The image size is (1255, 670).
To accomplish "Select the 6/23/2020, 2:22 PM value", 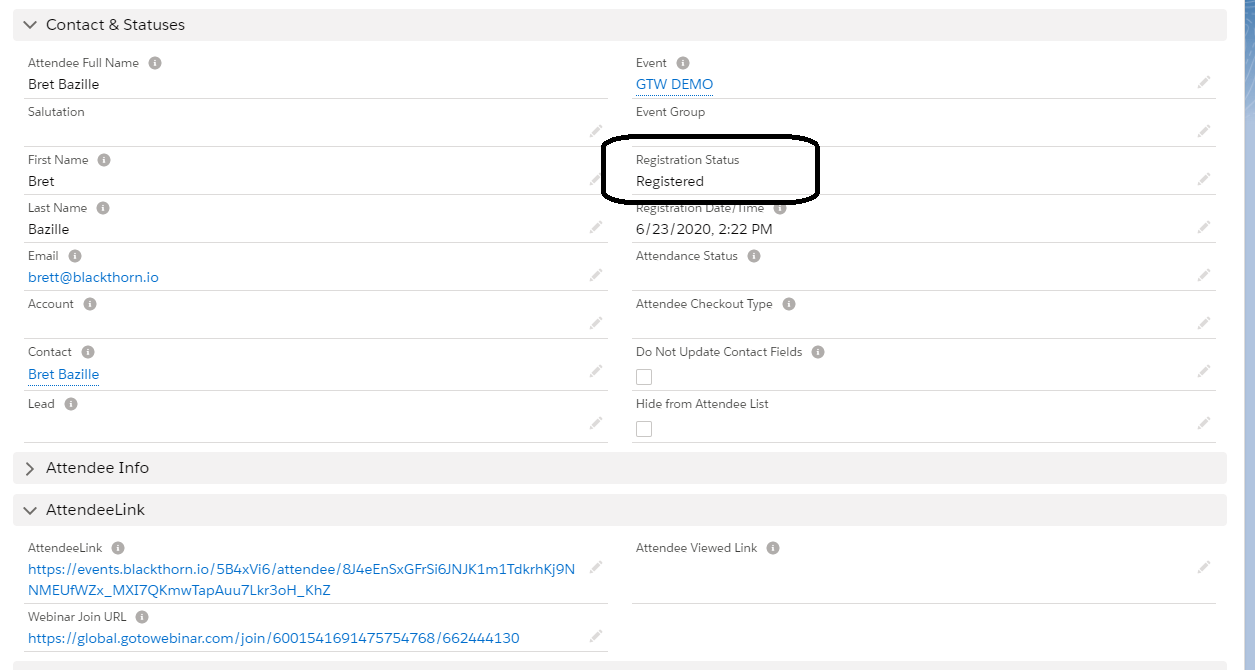I will point(704,230).
